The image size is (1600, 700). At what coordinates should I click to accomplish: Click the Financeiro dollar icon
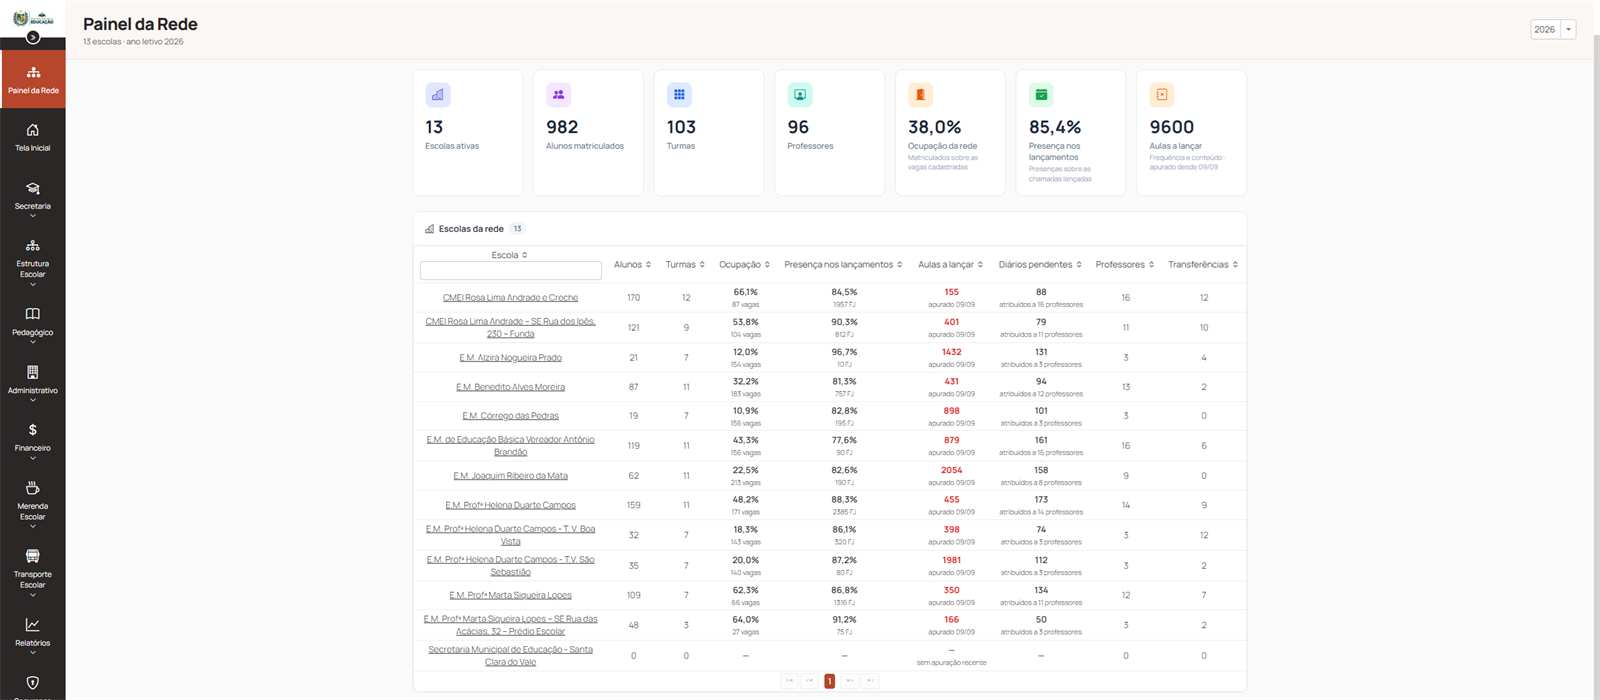(x=33, y=430)
